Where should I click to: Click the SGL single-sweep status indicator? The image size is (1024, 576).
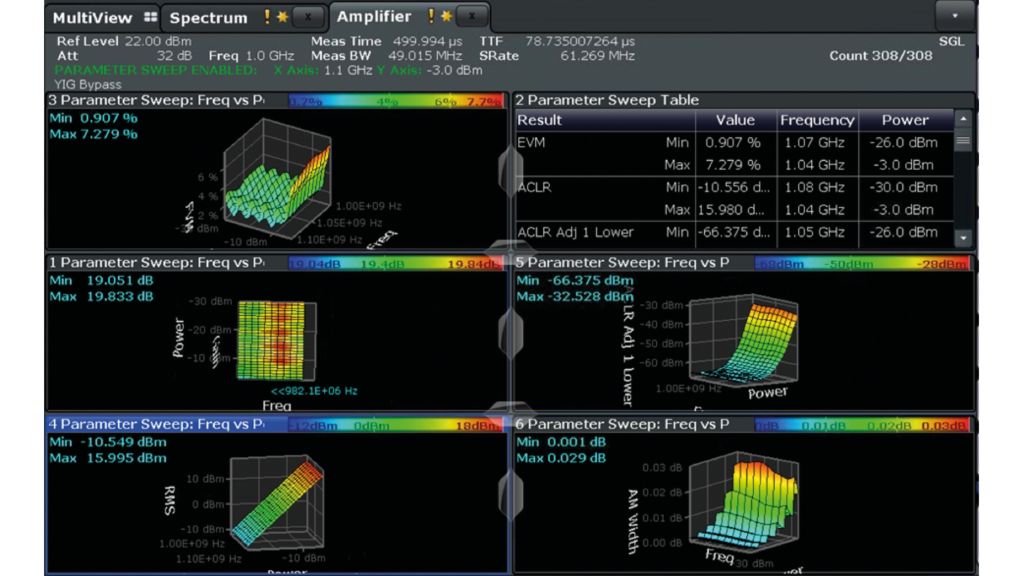pos(951,41)
